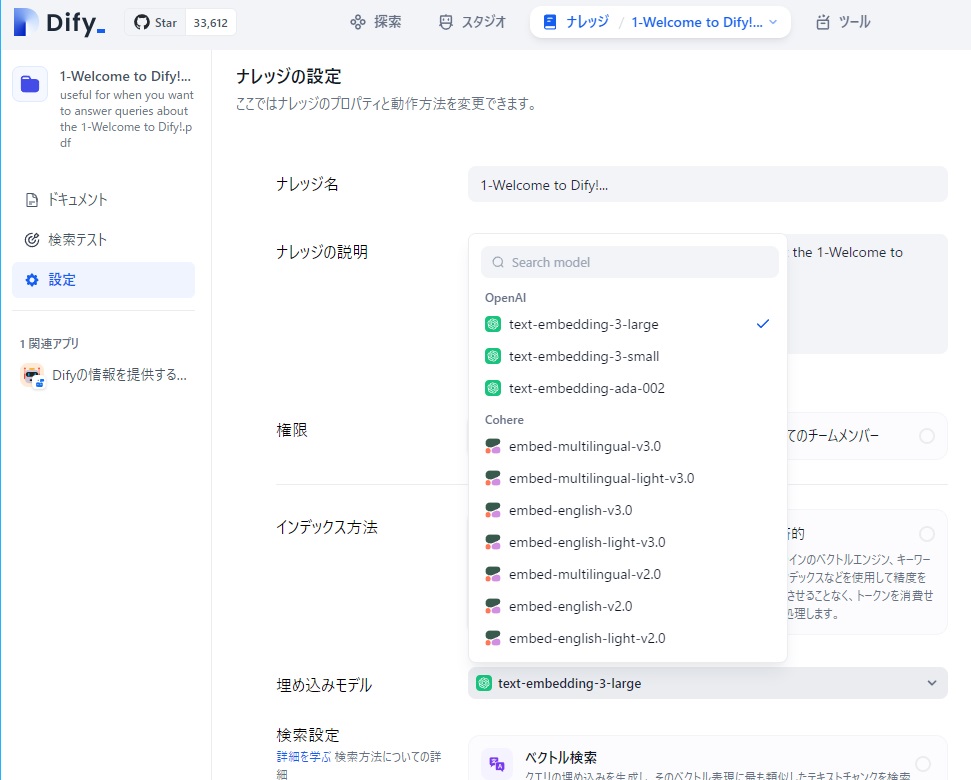
Task: Click the 1 関連アプリ label
Action: click(49, 344)
